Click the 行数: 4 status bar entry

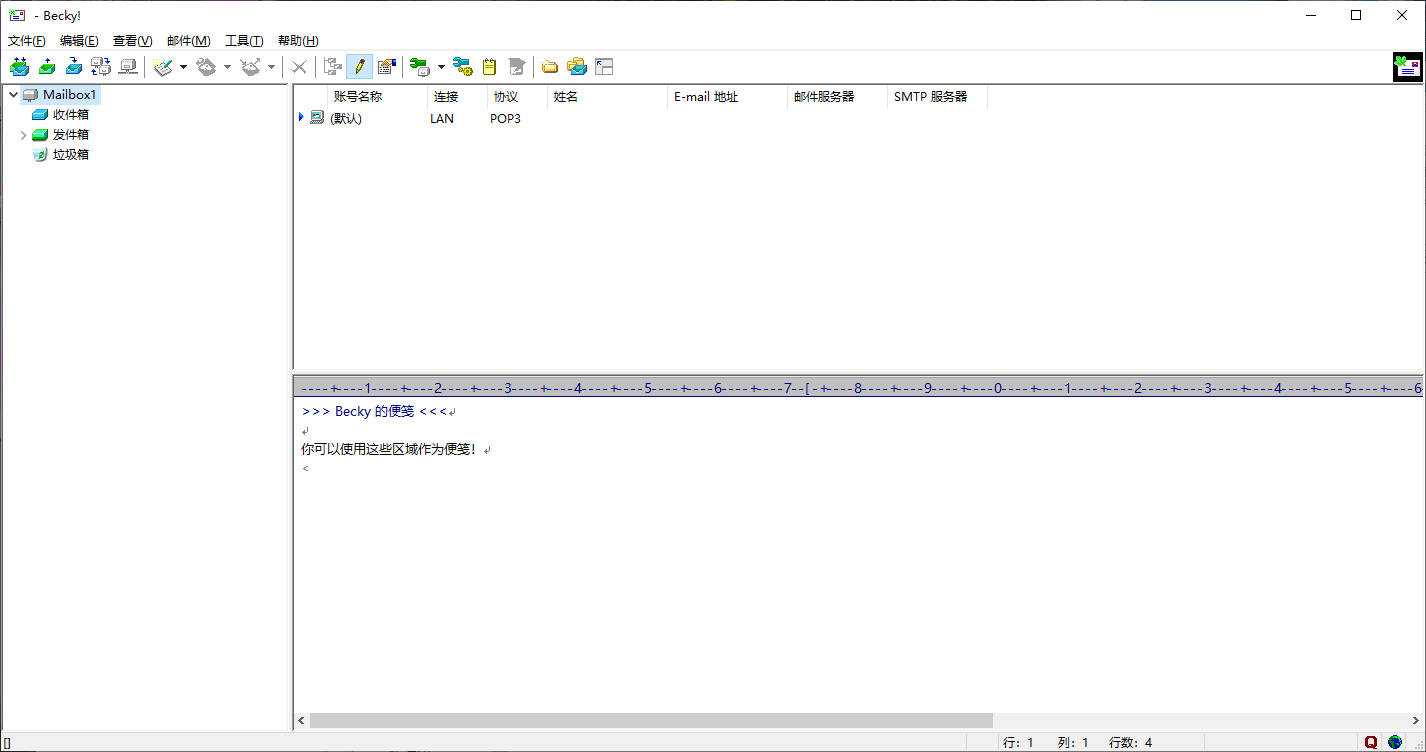coord(1130,743)
